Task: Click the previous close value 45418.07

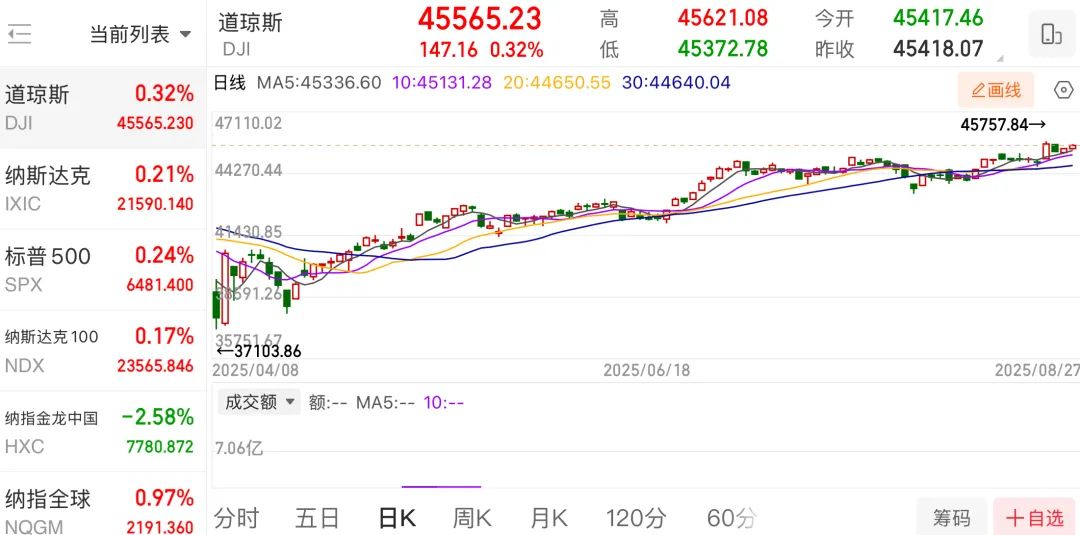Action: (938, 48)
